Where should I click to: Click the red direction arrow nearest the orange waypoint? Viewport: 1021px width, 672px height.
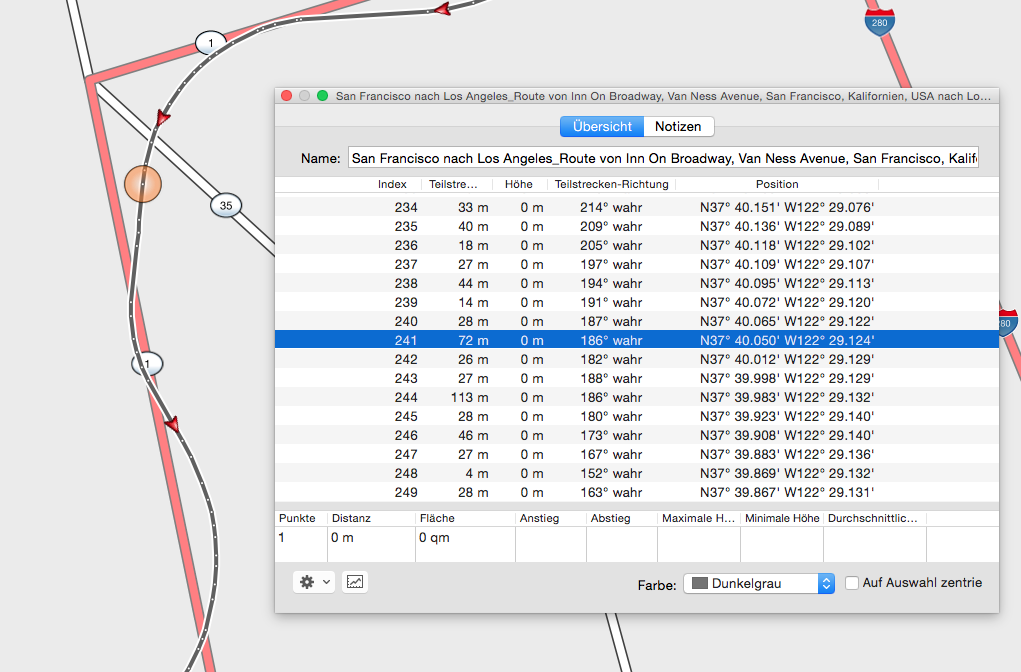click(x=162, y=119)
